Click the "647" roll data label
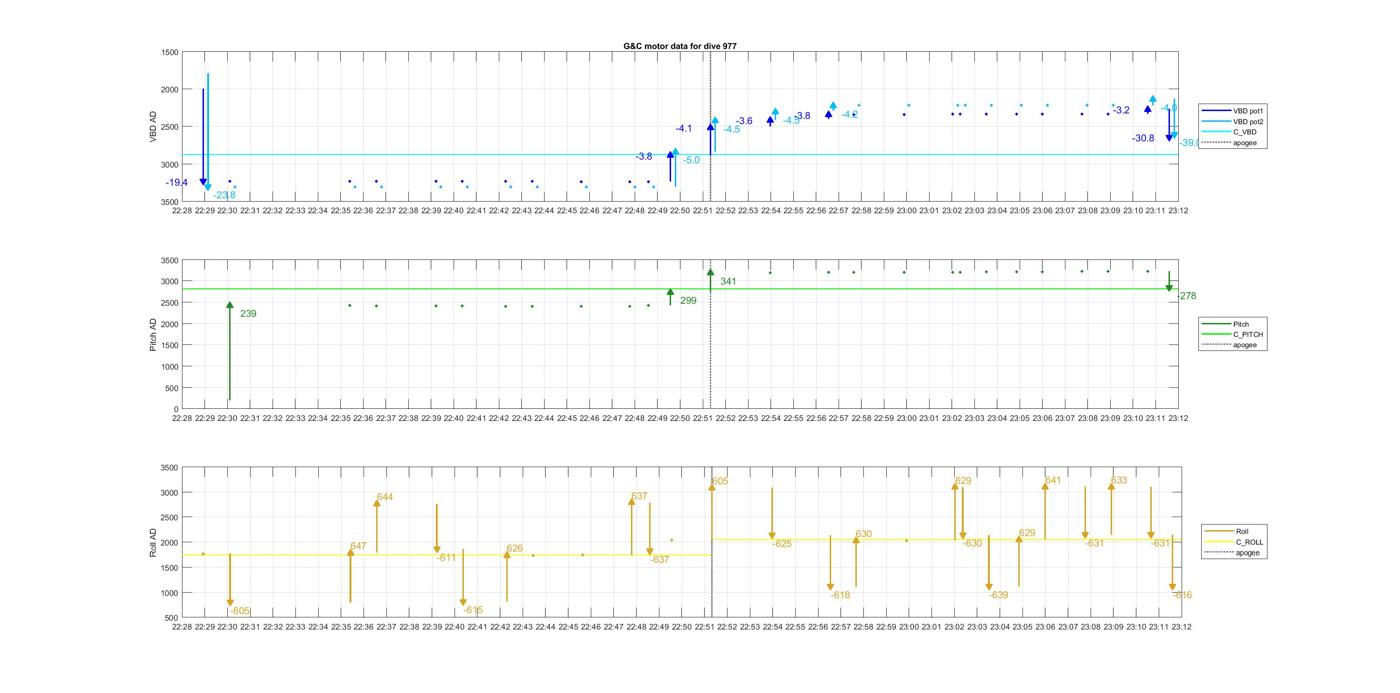This screenshot has width=1400, height=693. (x=358, y=546)
